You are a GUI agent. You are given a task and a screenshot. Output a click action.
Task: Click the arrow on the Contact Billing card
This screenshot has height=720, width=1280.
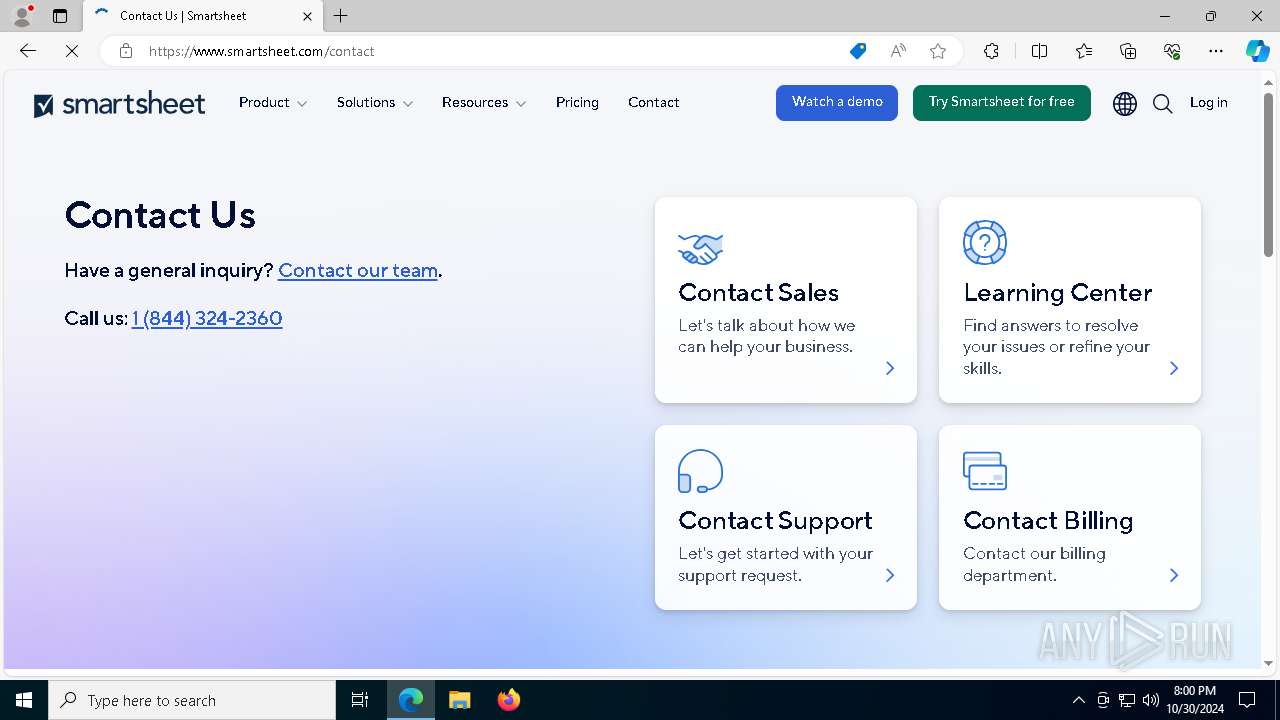[x=1174, y=575]
